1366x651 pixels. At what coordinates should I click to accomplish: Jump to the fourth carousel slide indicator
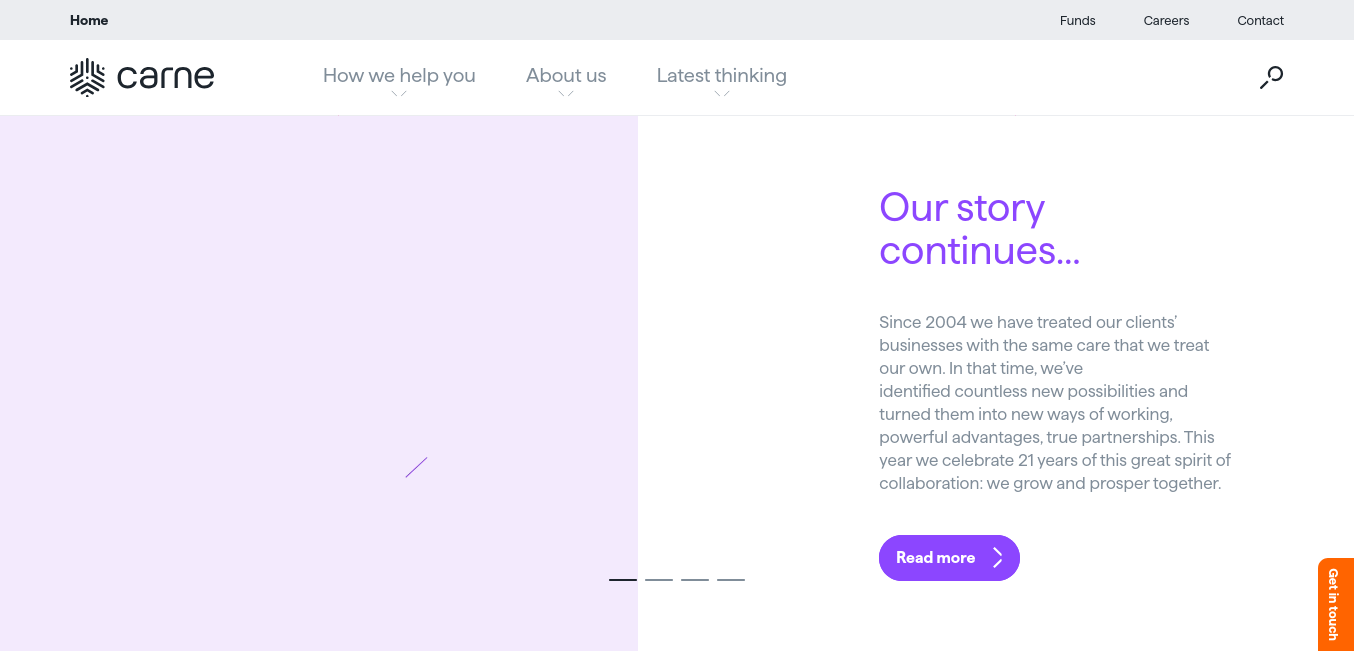[x=731, y=580]
